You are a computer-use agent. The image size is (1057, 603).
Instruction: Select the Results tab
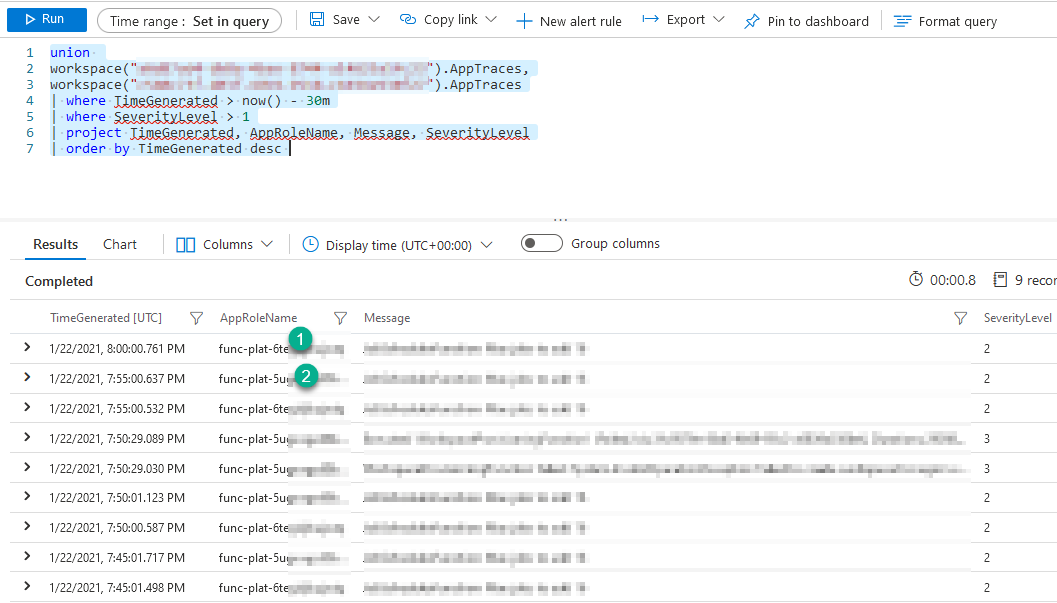[x=55, y=243]
